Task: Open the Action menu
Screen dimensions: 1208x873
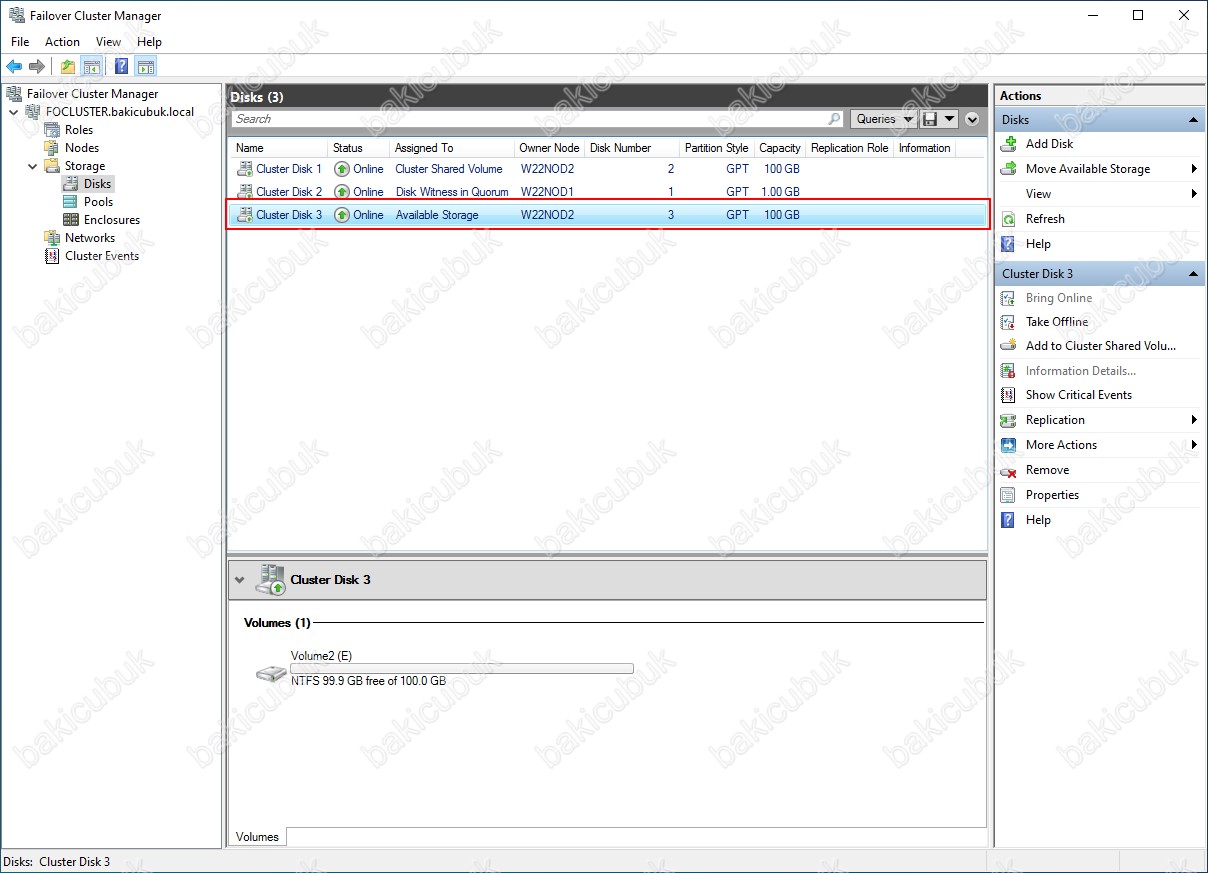Action: click(62, 42)
